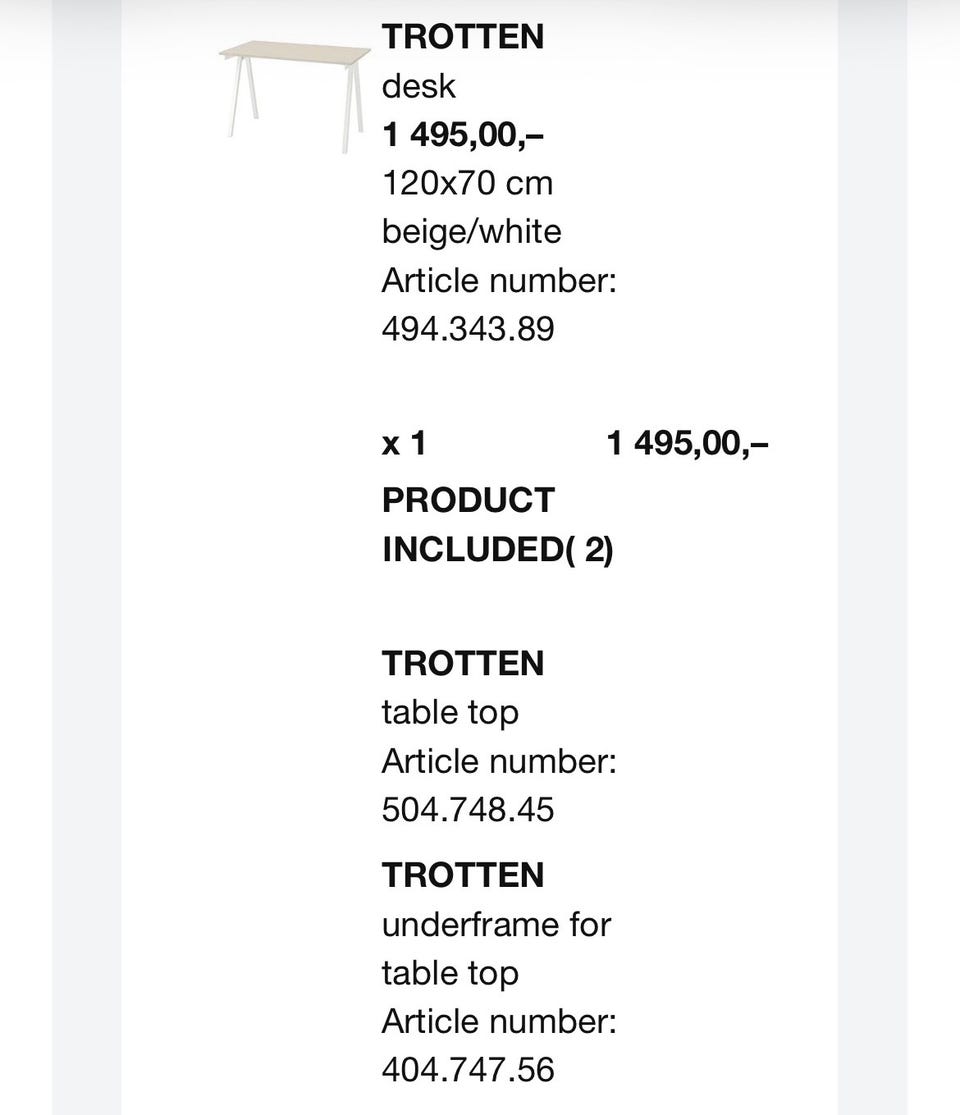Image resolution: width=960 pixels, height=1115 pixels.
Task: Open the TROTTEN table top item
Action: coord(463,663)
